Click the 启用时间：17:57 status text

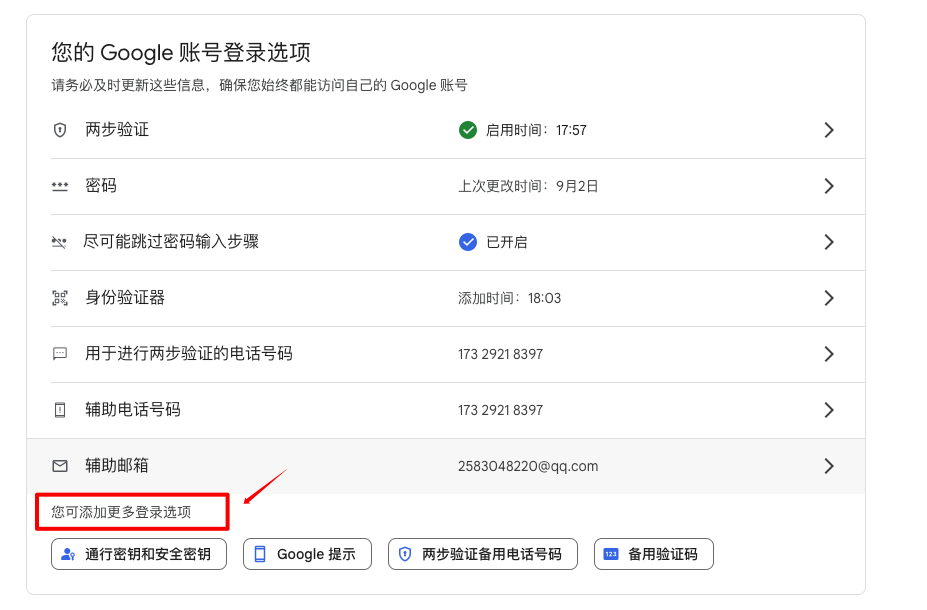tap(536, 130)
